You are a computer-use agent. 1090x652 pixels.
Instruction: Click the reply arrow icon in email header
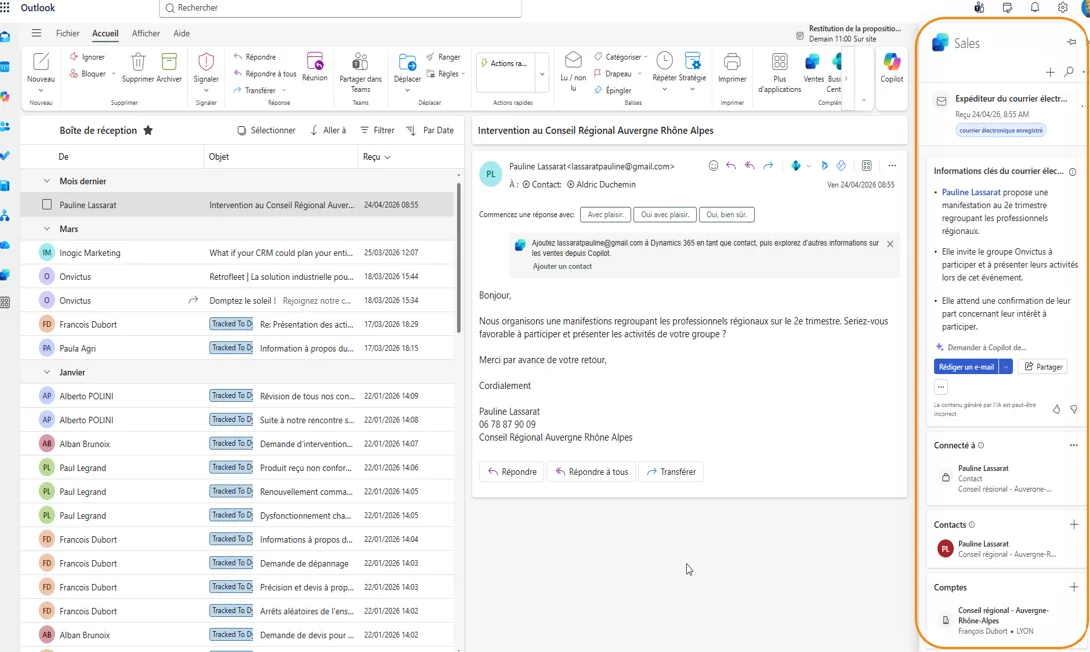[x=731, y=165]
